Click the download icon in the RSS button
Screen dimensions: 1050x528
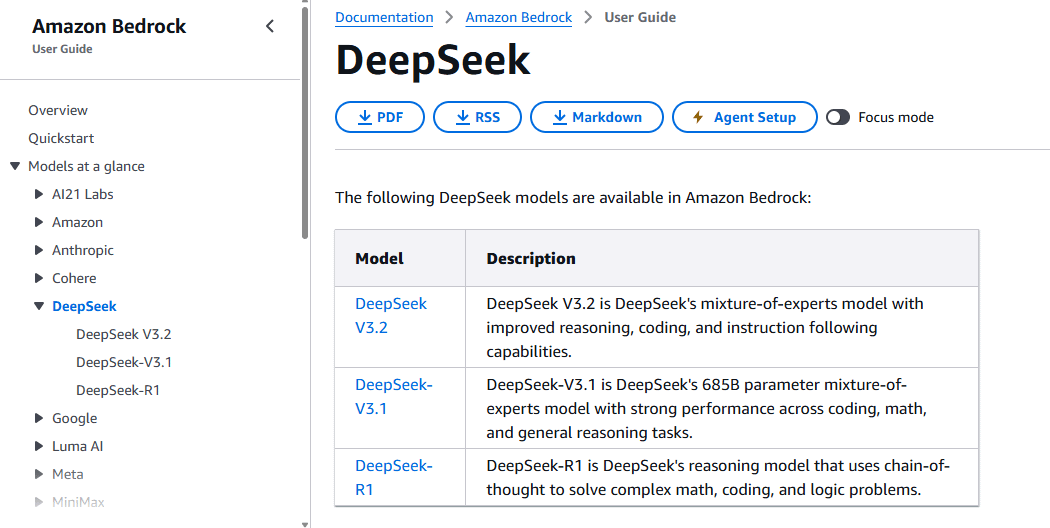[463, 117]
